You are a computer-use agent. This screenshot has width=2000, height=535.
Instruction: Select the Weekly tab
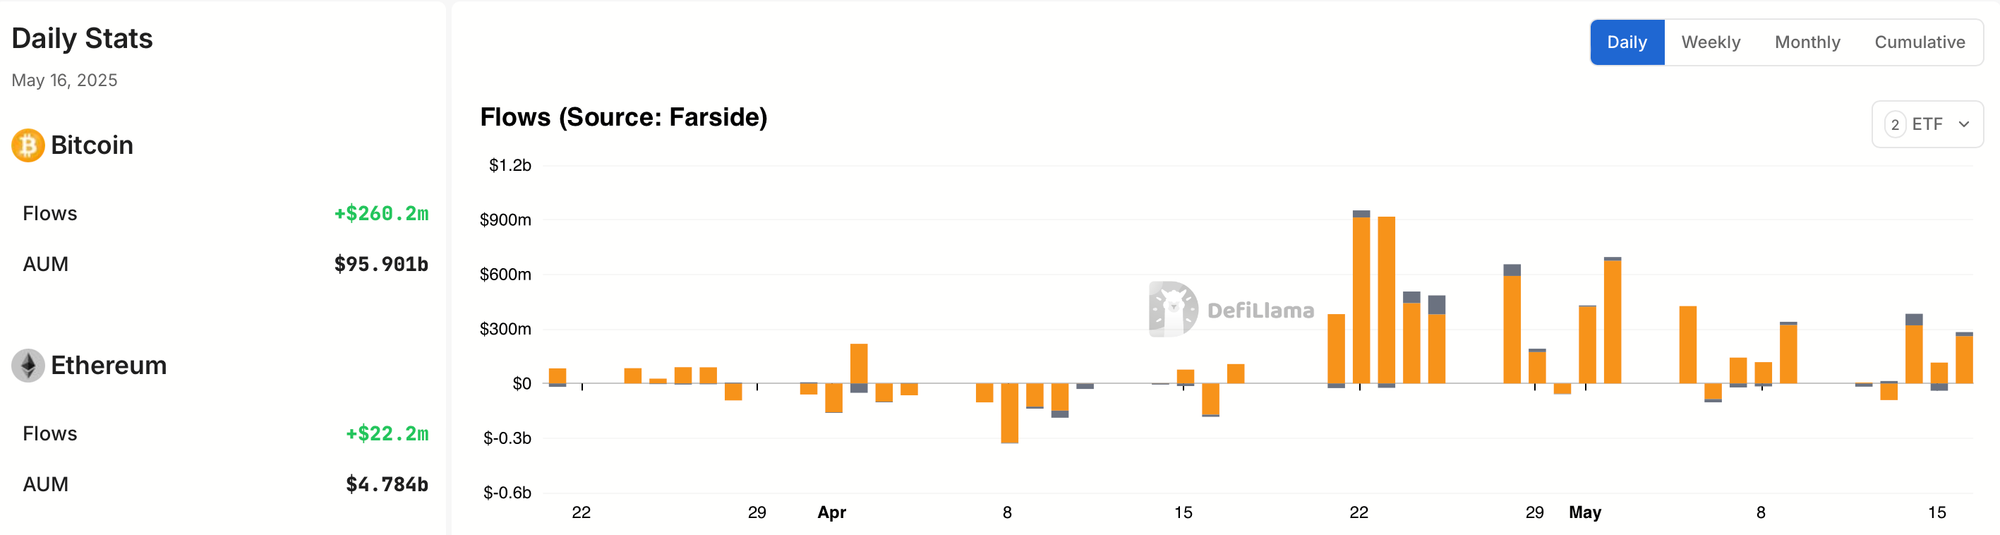point(1710,42)
